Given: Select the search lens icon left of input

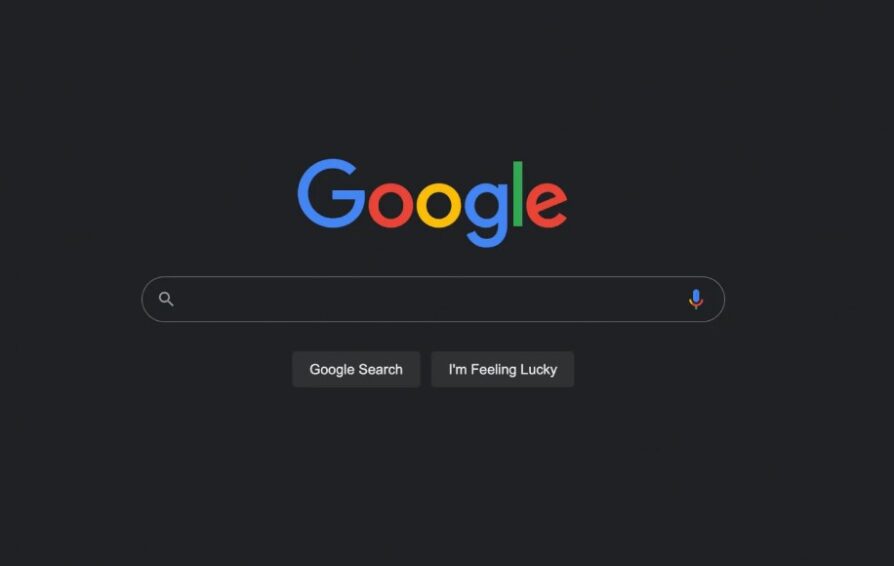Looking at the screenshot, I should (166, 299).
